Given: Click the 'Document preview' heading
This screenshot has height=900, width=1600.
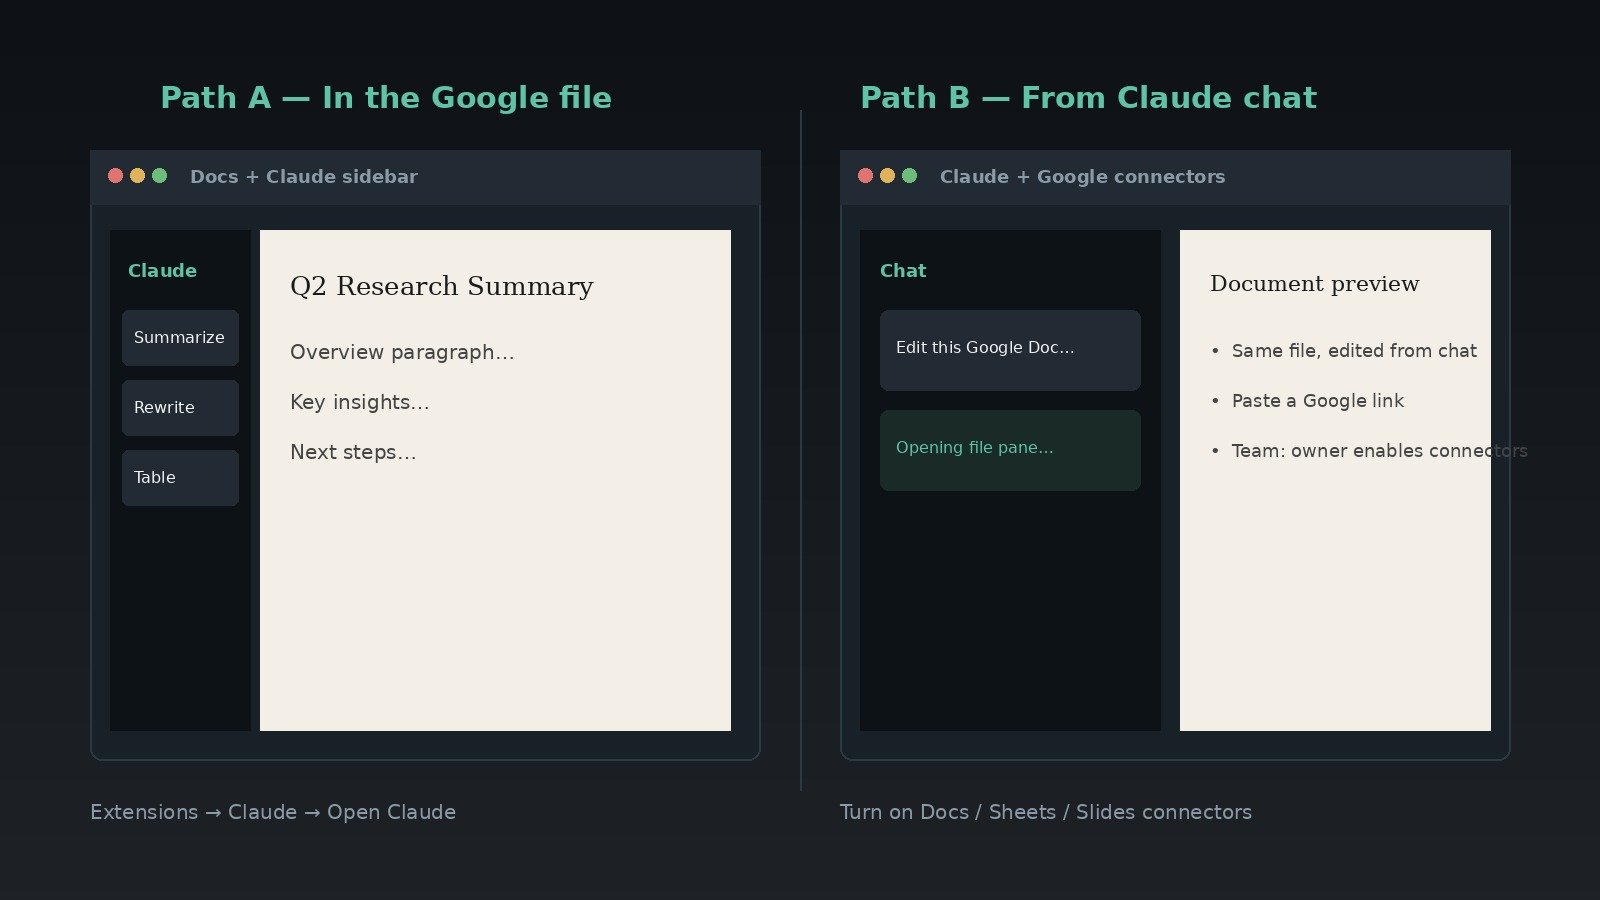Looking at the screenshot, I should (x=1314, y=284).
